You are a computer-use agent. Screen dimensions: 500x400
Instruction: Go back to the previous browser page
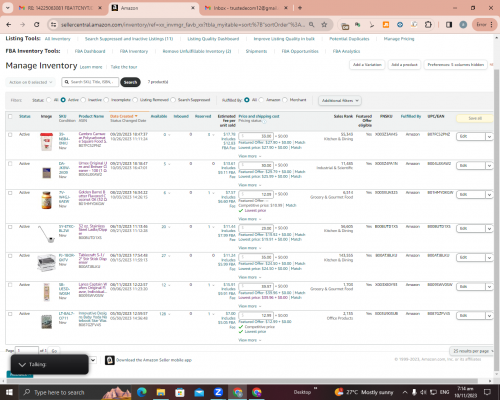9,25
